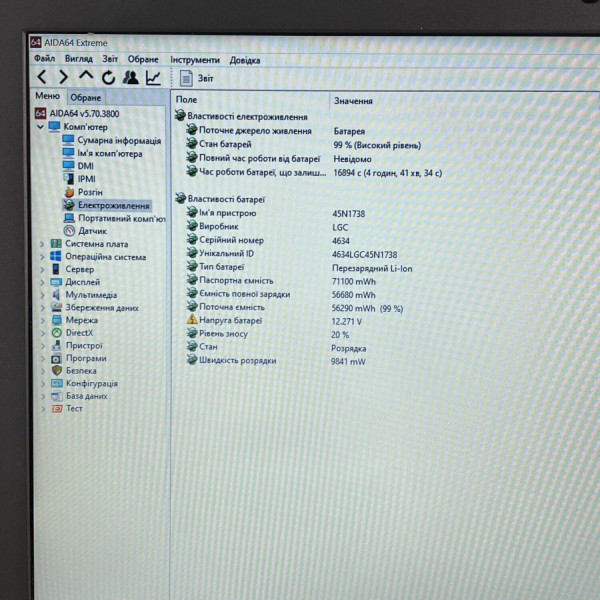Collapse the Комп'ютер tree node

tap(40, 127)
